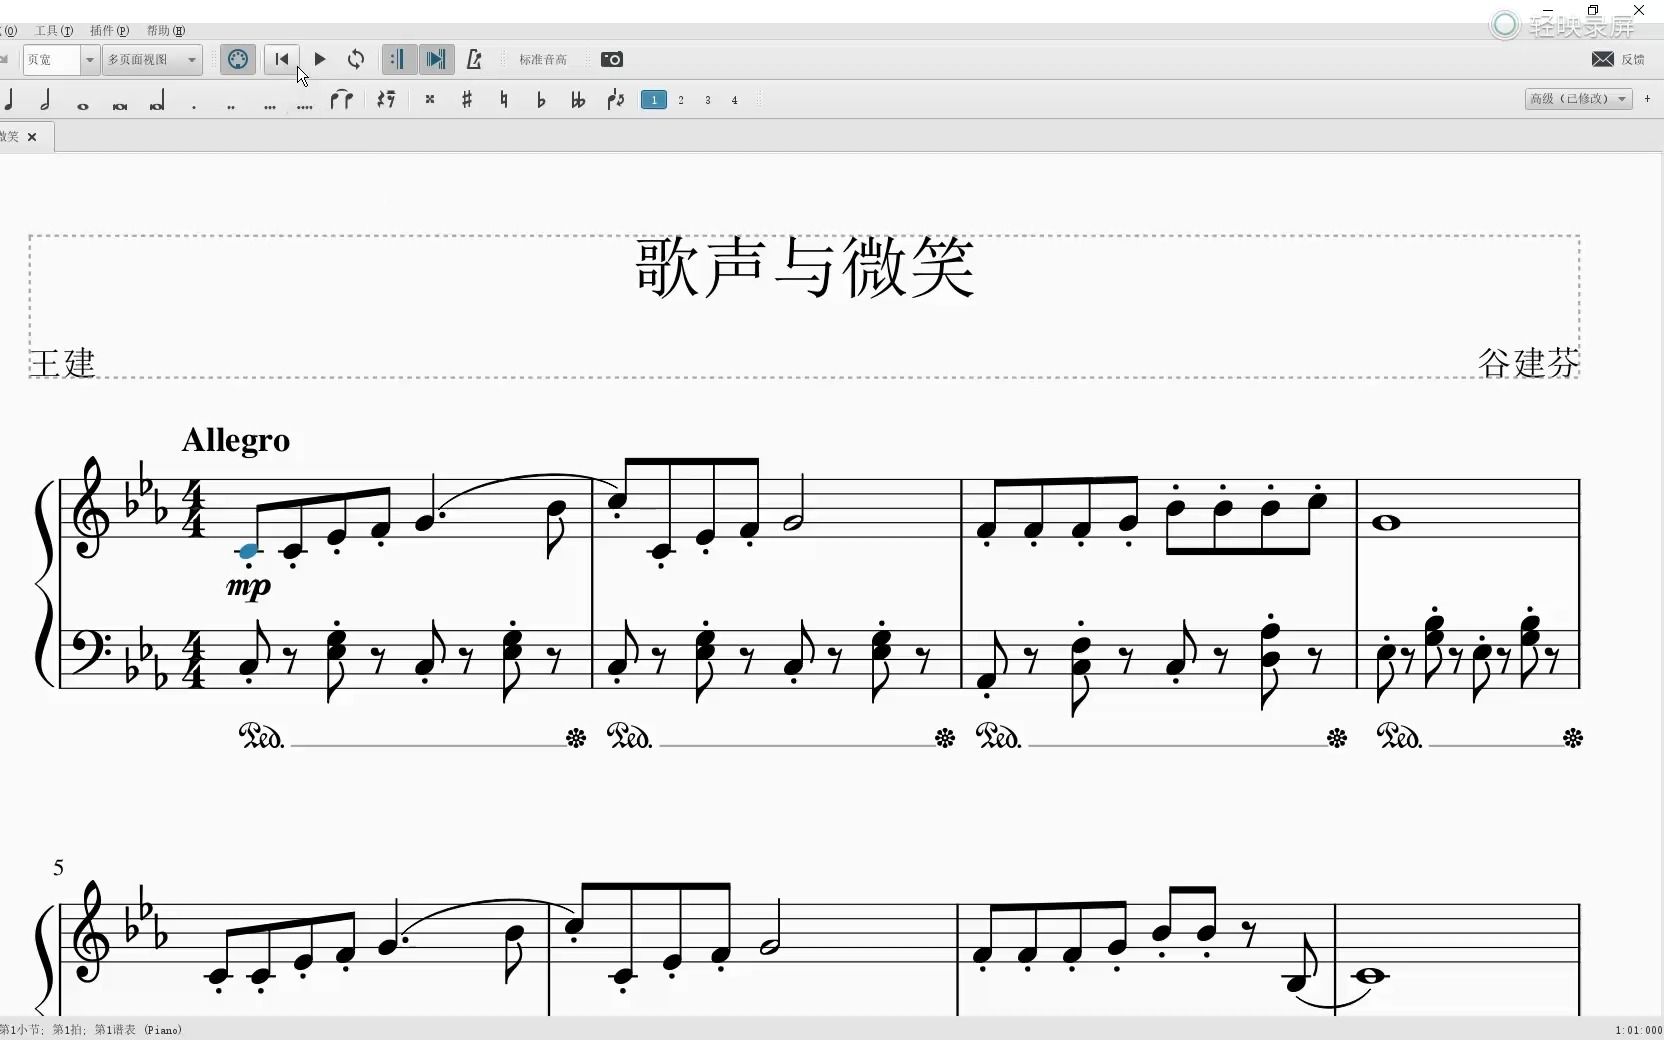1664x1040 pixels.
Task: Open the 插件(P) menu
Action: (110, 31)
